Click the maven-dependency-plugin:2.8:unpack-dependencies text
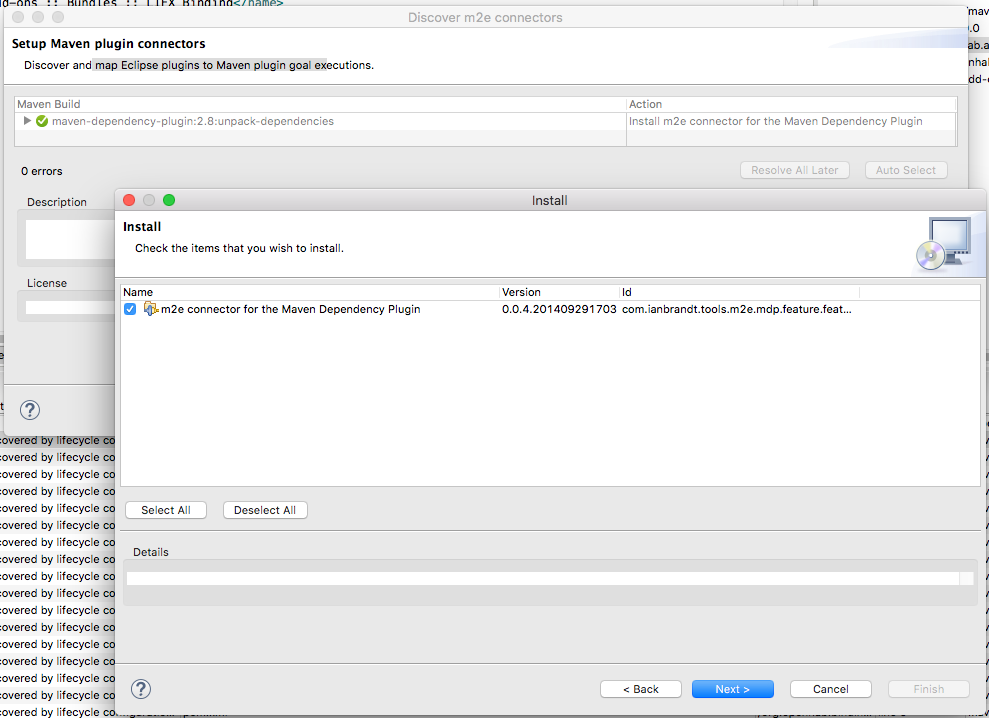Image resolution: width=989 pixels, height=718 pixels. 192,121
